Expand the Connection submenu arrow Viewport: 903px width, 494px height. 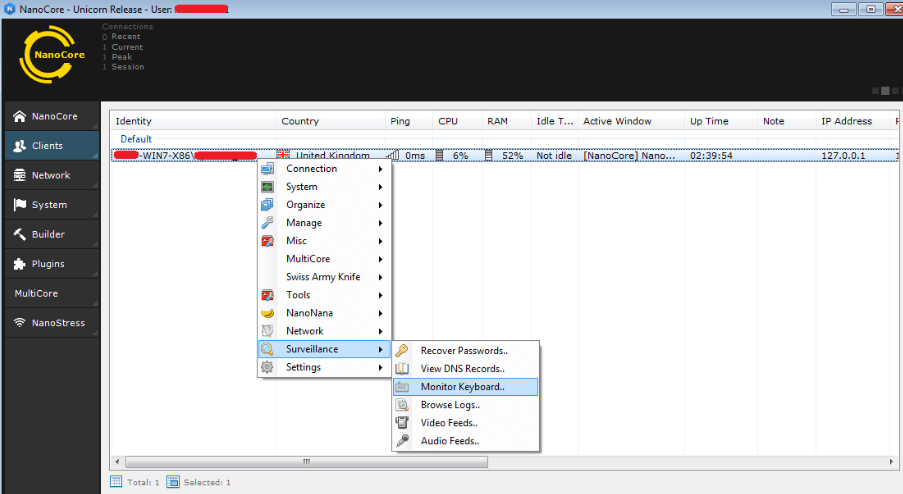coord(380,169)
